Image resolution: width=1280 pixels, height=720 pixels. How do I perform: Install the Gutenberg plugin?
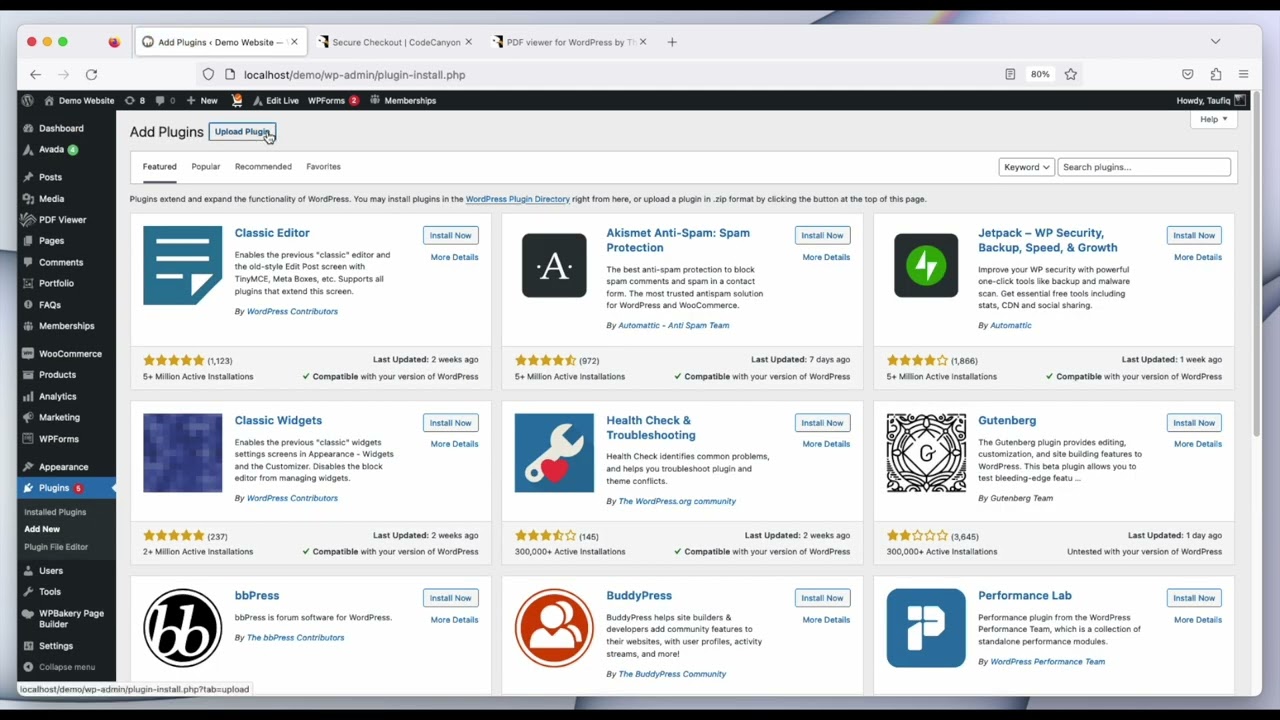coord(1194,423)
